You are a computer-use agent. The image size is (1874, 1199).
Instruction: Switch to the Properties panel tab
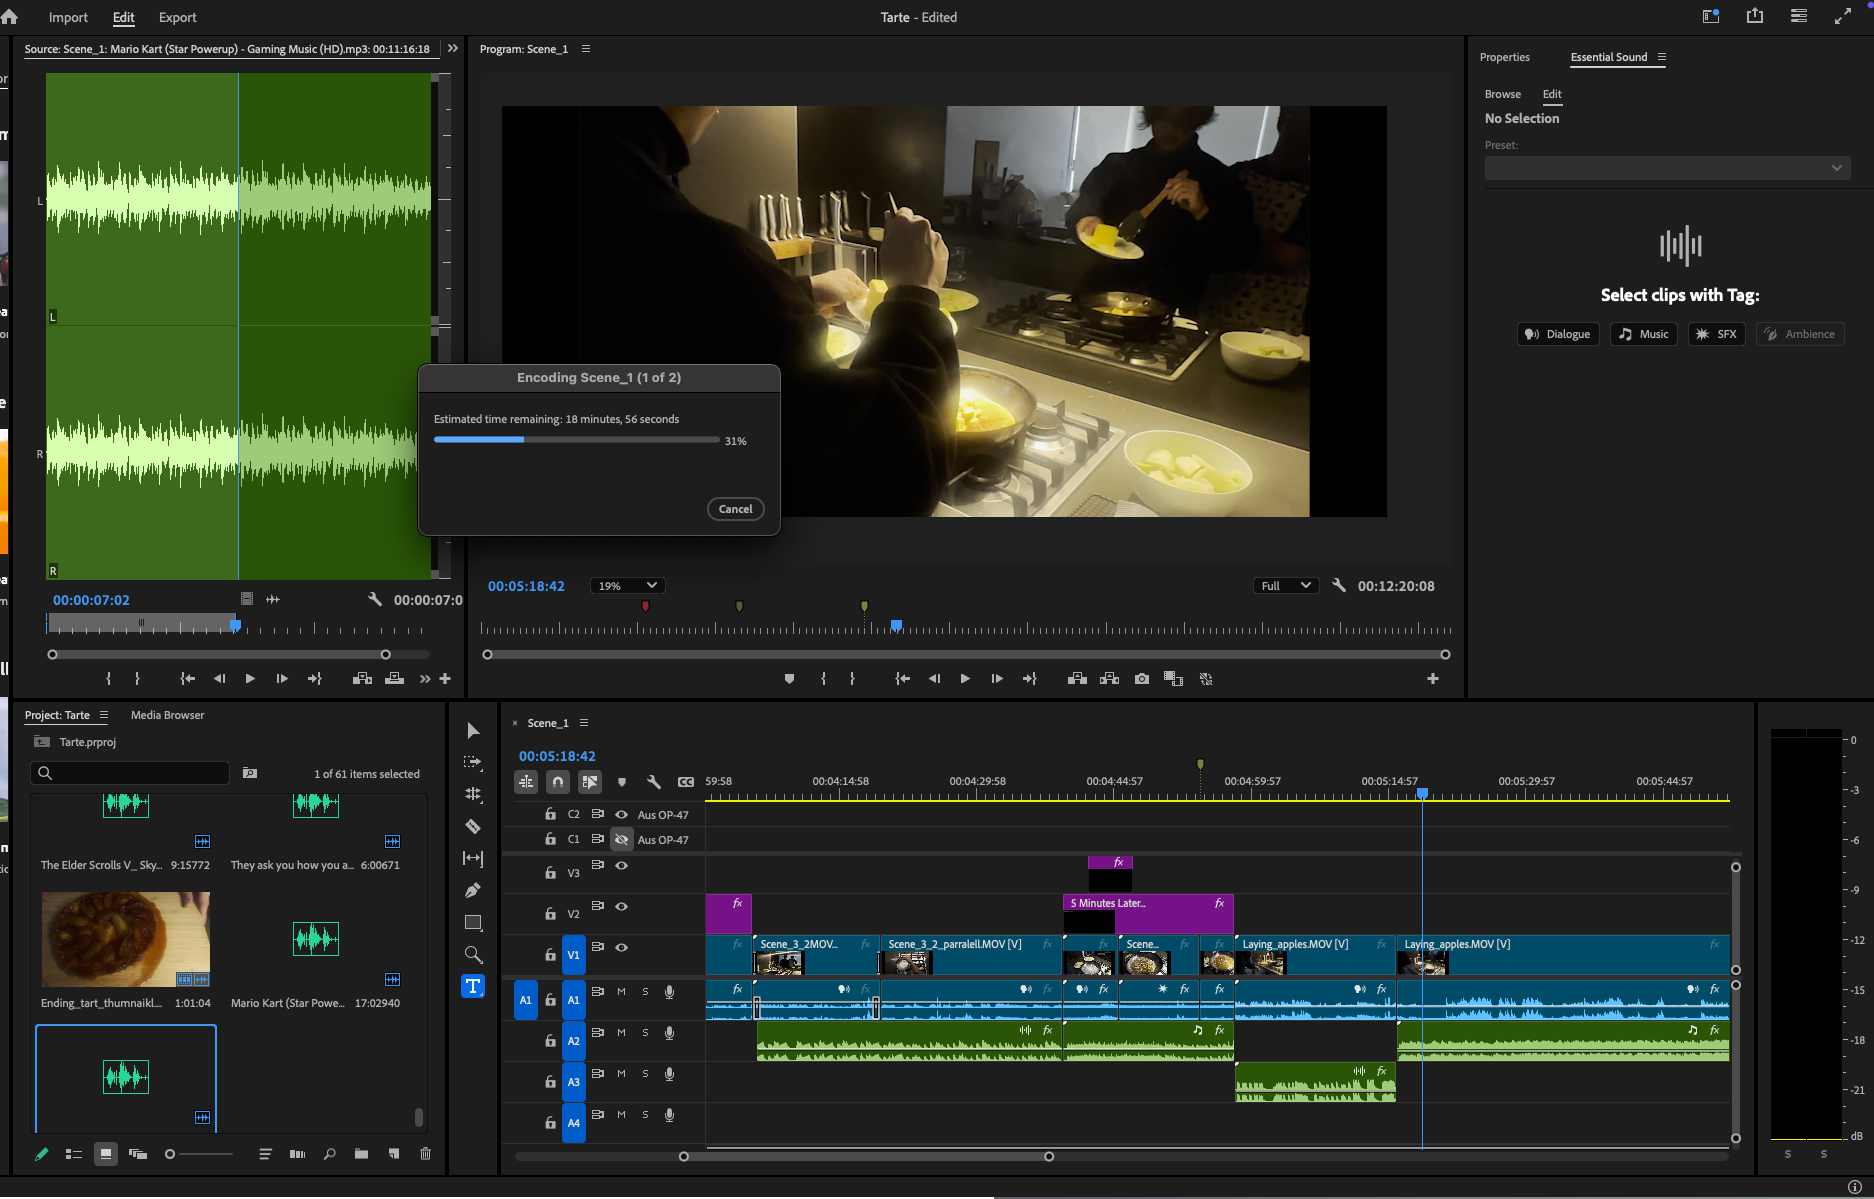[x=1504, y=57]
